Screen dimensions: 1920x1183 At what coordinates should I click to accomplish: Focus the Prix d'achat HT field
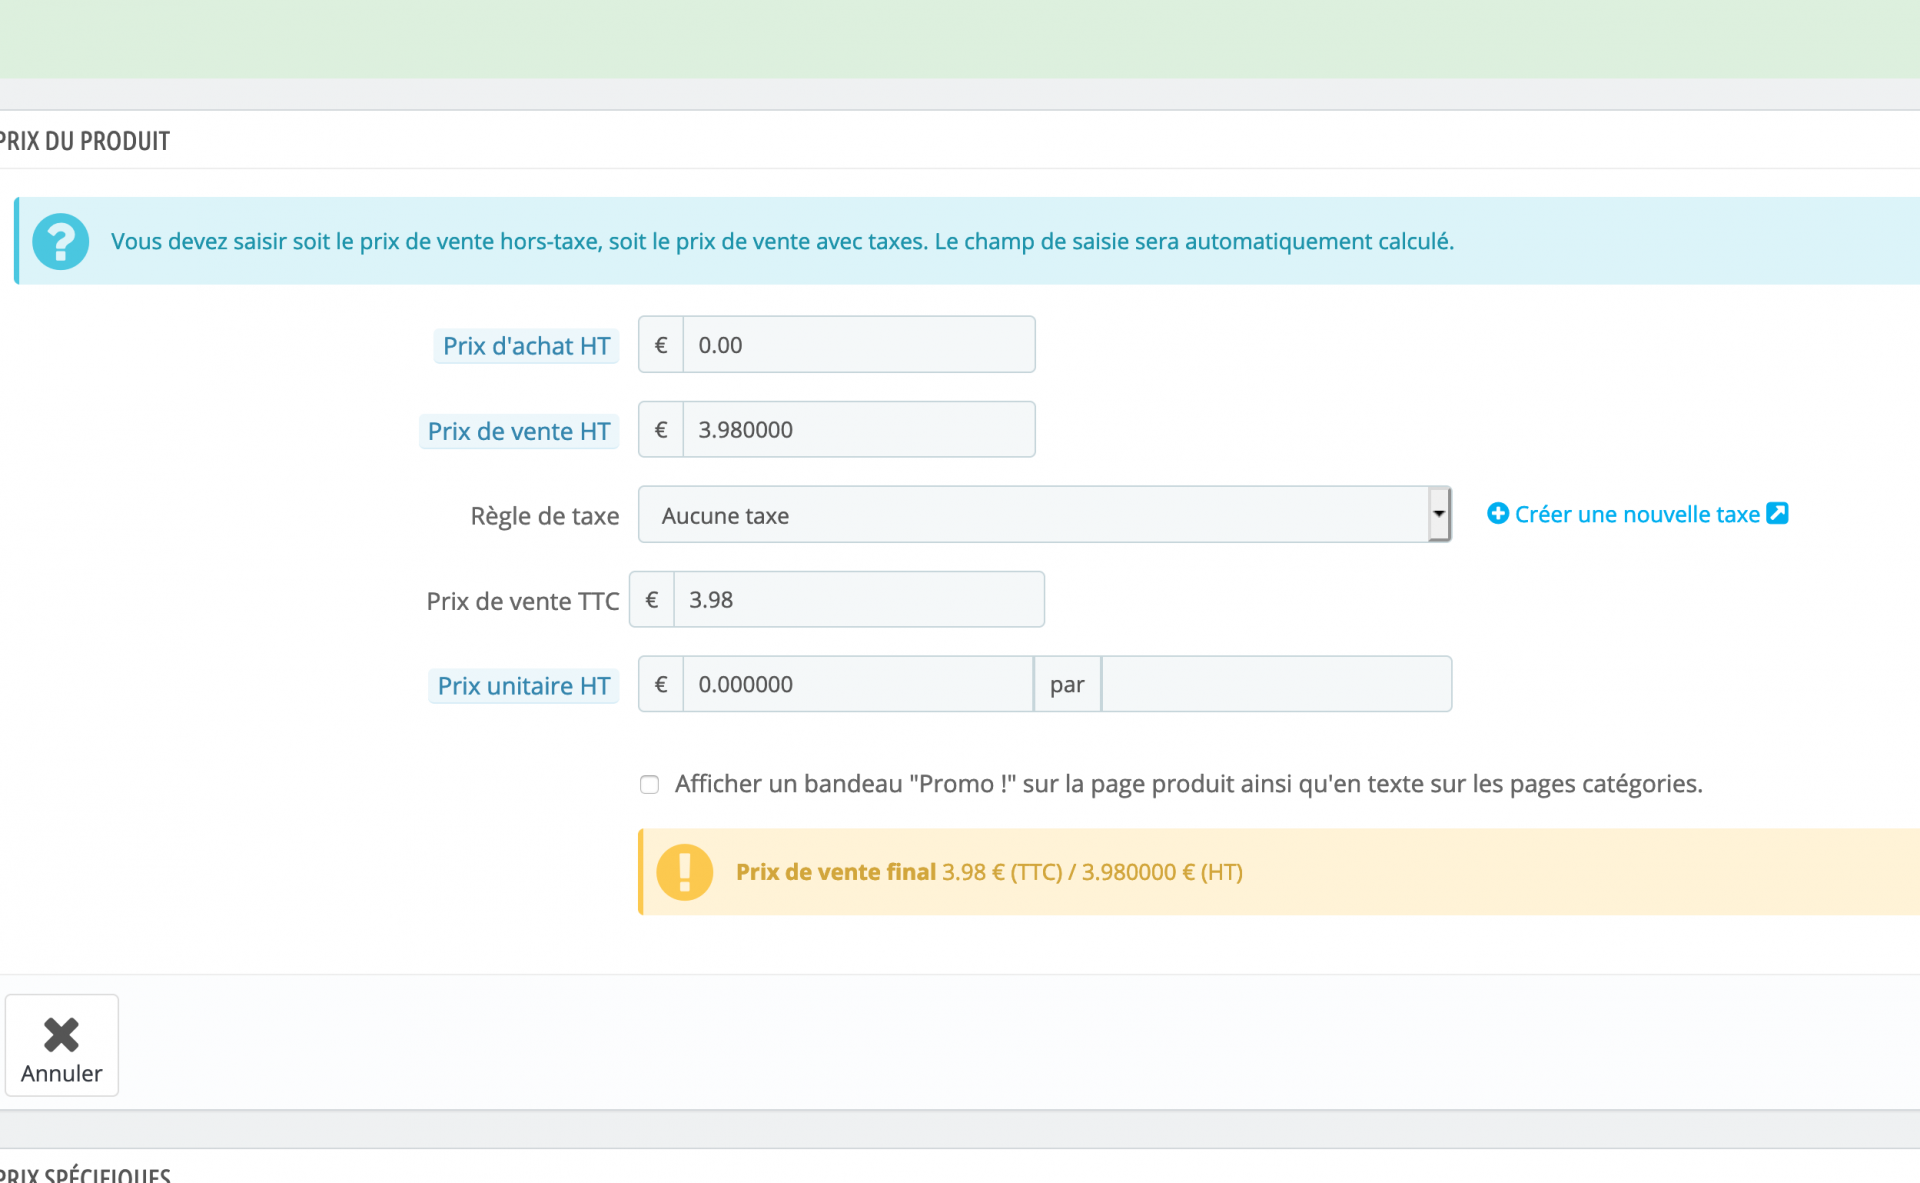click(x=859, y=345)
